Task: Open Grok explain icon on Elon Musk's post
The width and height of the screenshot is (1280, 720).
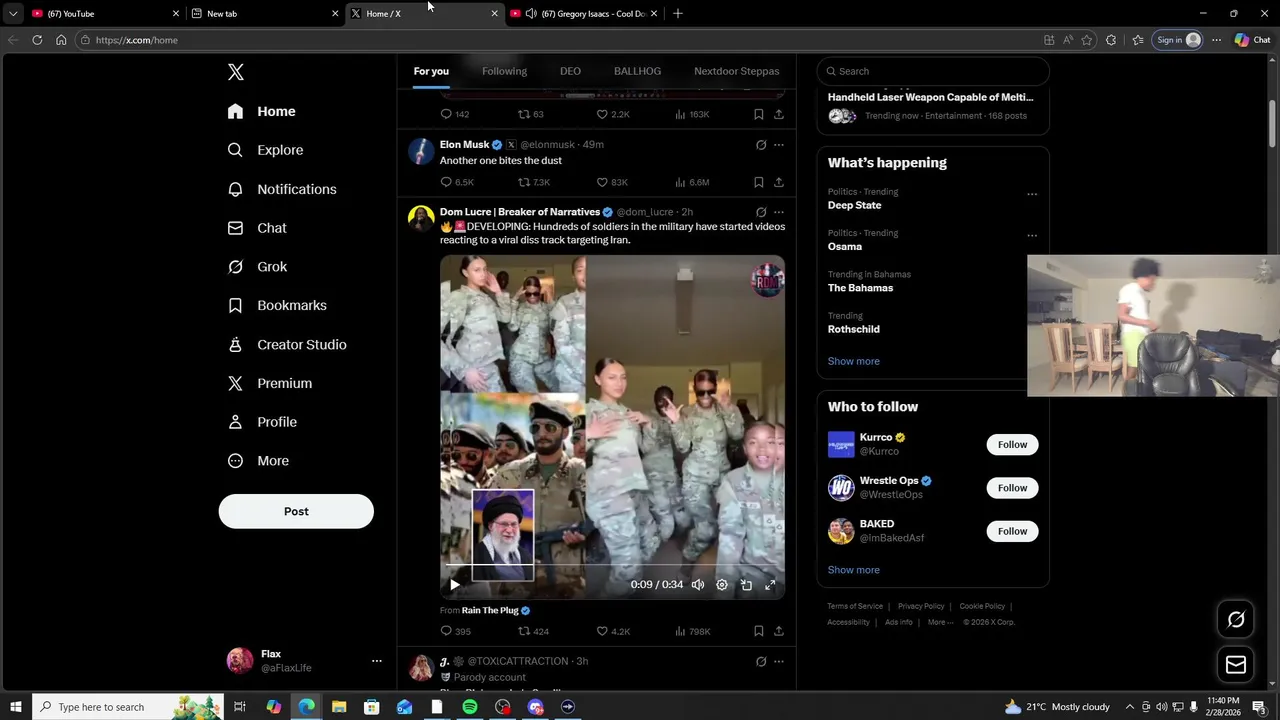Action: 761,145
